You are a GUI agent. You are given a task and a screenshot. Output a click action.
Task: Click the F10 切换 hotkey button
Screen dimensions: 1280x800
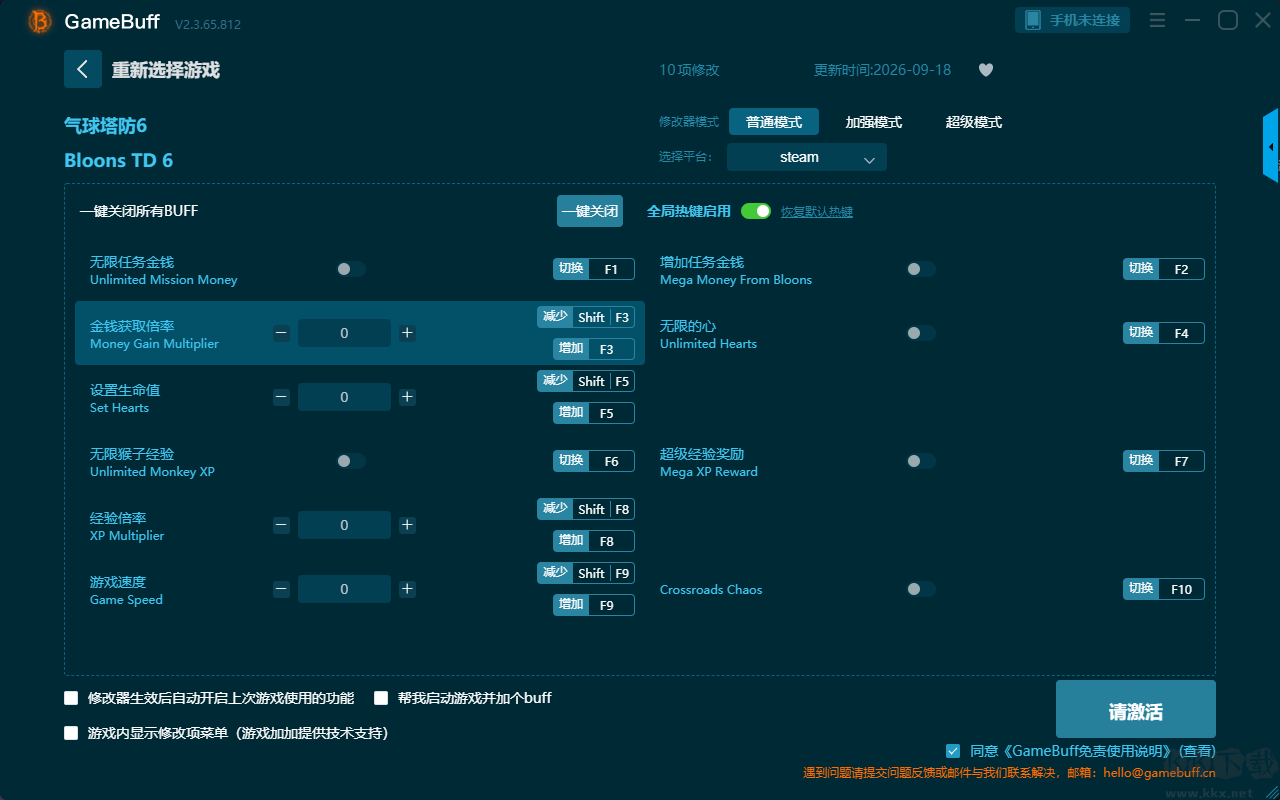1164,589
